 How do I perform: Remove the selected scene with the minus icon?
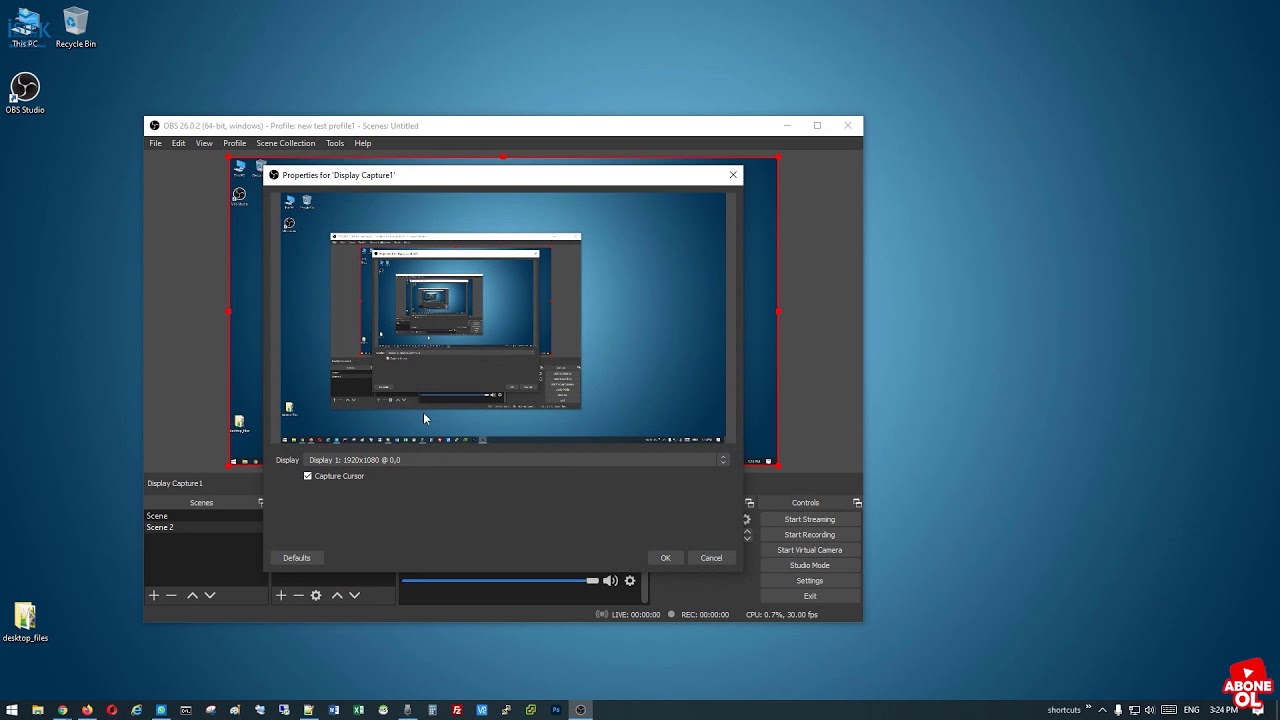pyautogui.click(x=171, y=595)
